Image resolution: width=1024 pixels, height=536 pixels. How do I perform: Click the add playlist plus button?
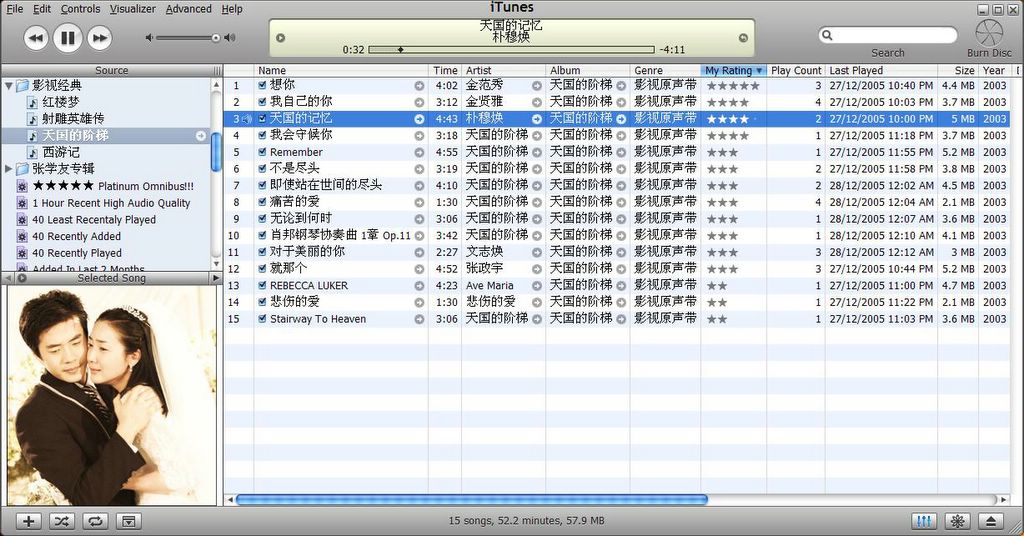coord(28,521)
